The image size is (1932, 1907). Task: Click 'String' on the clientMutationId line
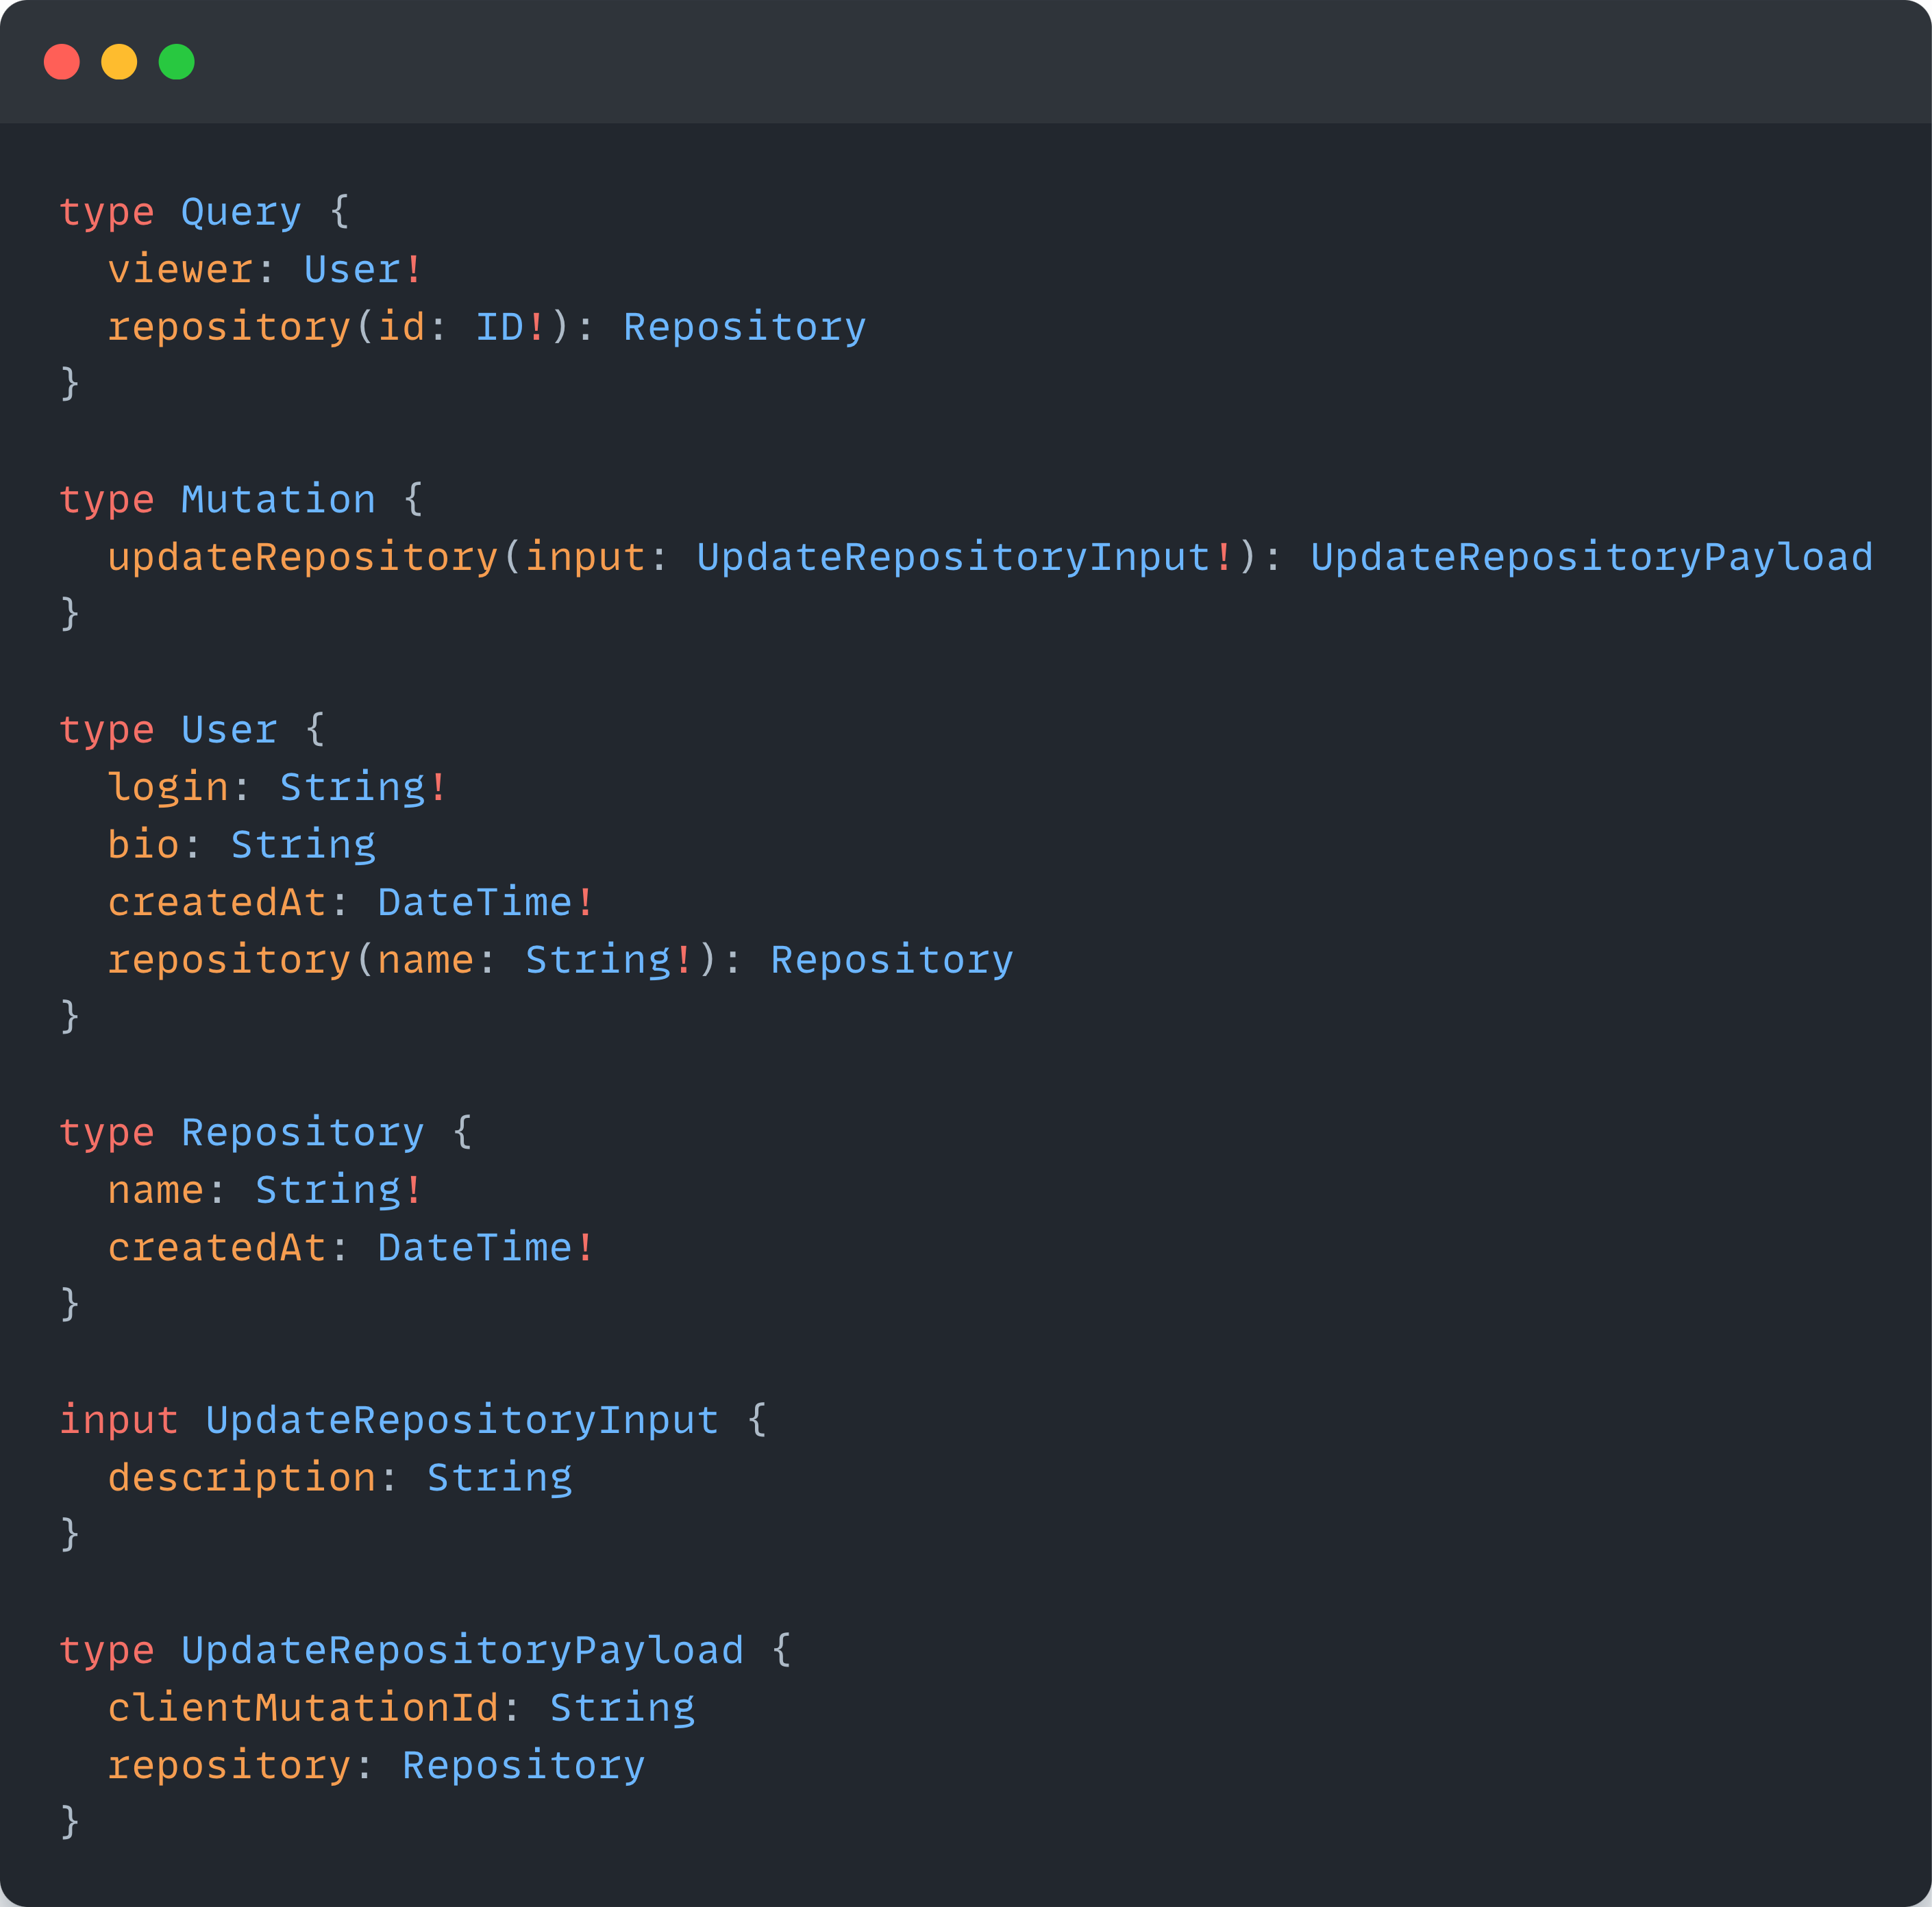click(622, 1709)
